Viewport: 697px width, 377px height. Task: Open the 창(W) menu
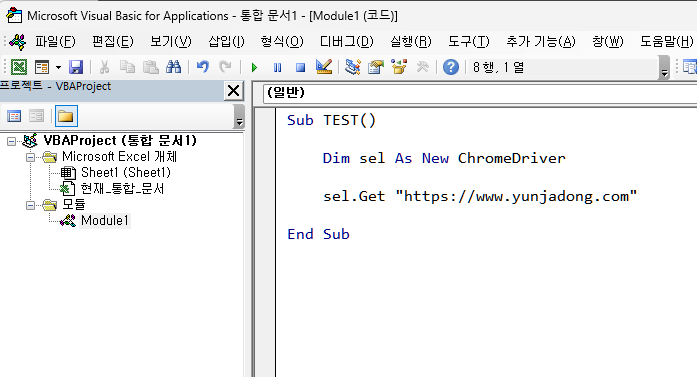[608, 41]
